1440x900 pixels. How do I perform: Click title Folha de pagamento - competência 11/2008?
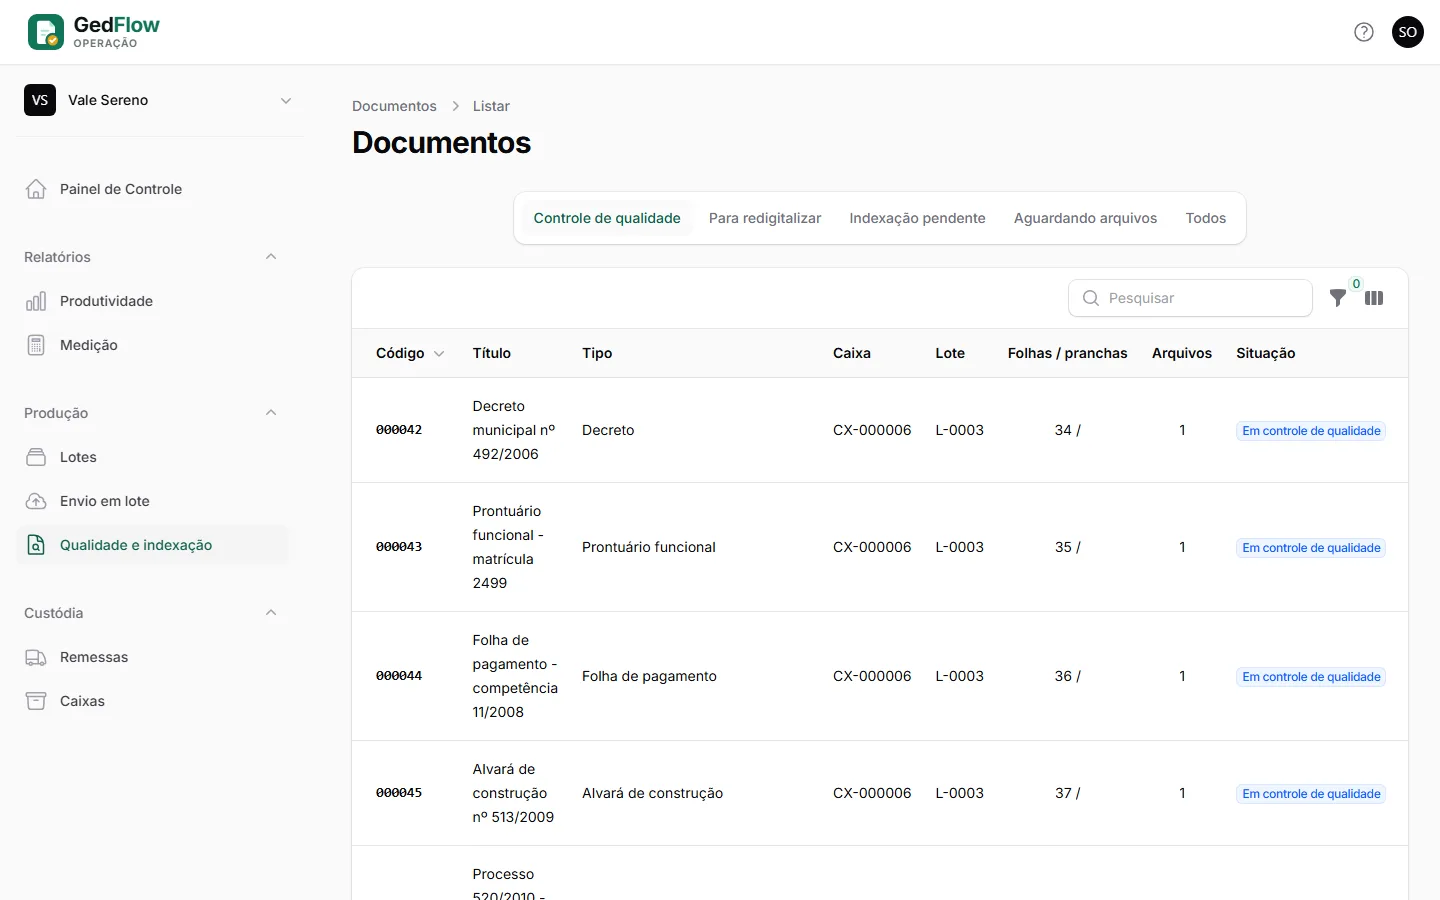point(515,676)
